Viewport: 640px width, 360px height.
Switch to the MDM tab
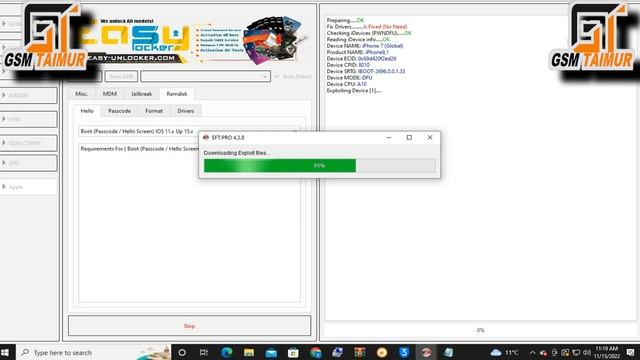(109, 94)
